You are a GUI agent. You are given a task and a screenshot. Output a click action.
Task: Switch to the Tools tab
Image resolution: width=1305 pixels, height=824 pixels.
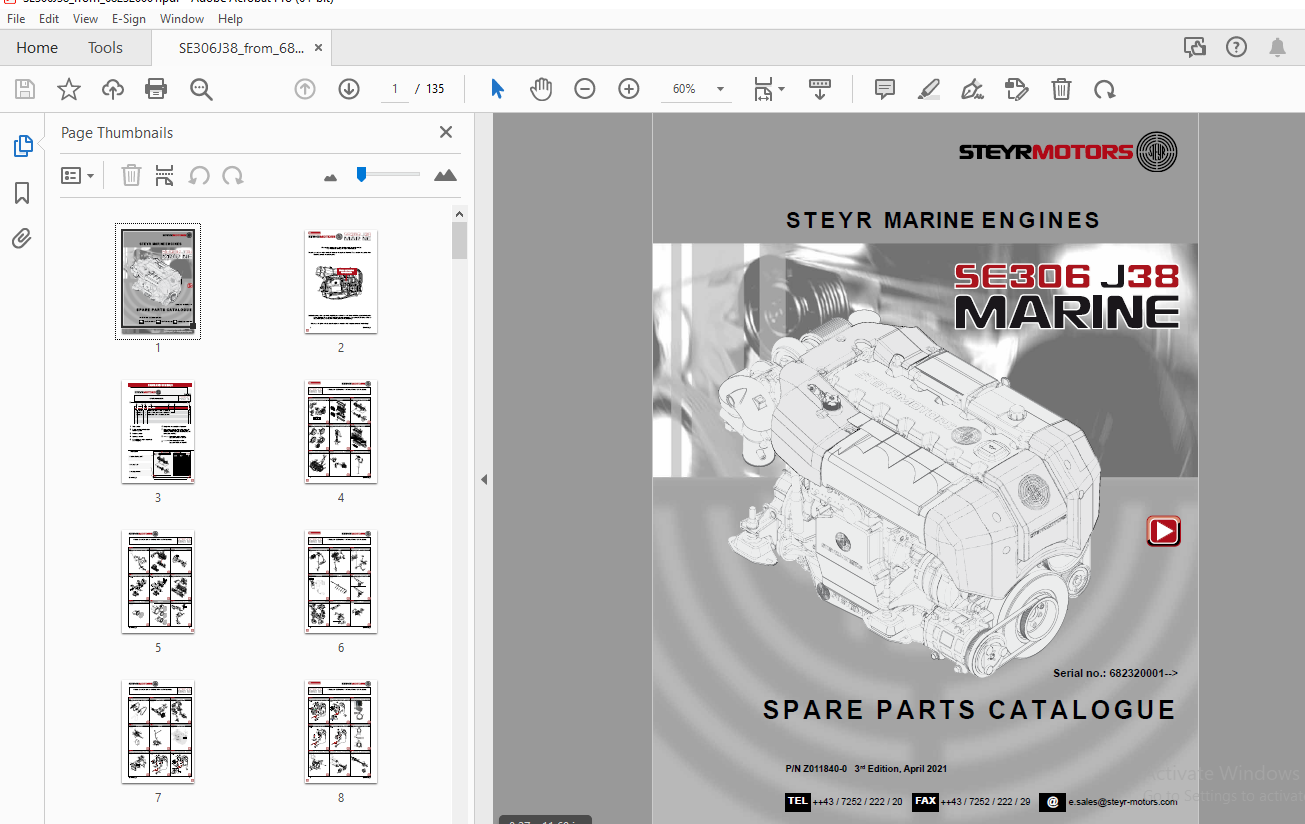pyautogui.click(x=105, y=47)
